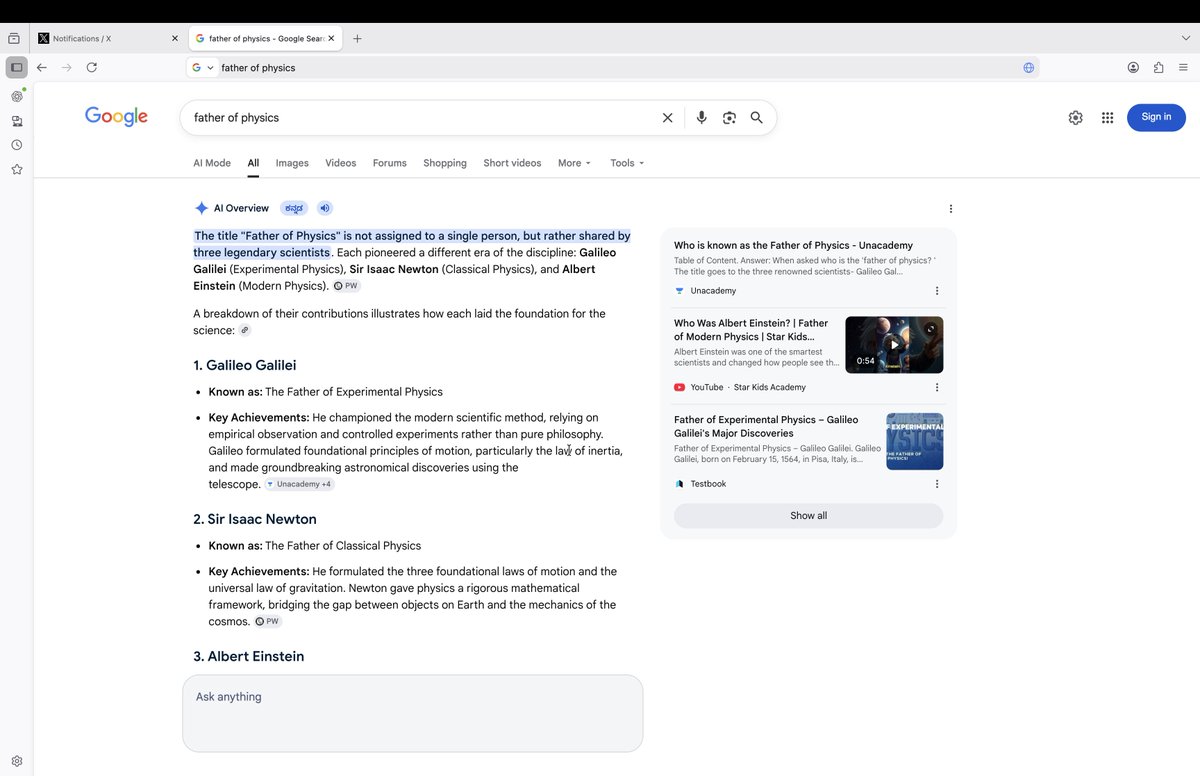Listen to the AI Overview with the speaker icon
Screen dimensions: 1200x776
[x=325, y=208]
